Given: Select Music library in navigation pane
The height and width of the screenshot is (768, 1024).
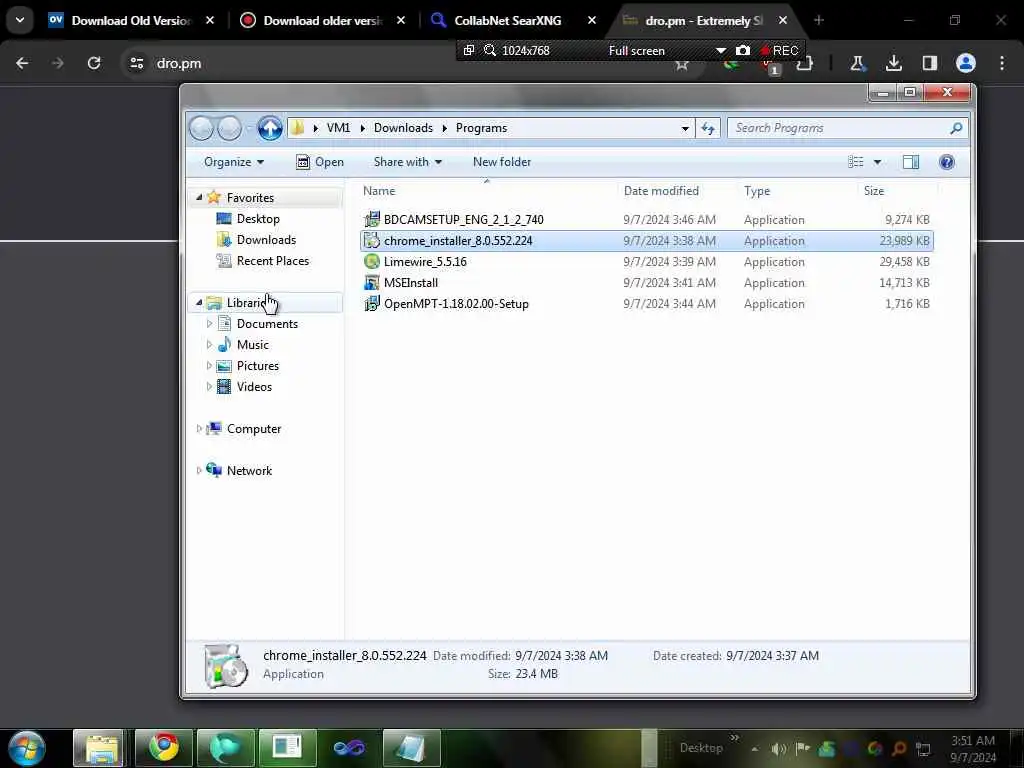Looking at the screenshot, I should tap(252, 345).
